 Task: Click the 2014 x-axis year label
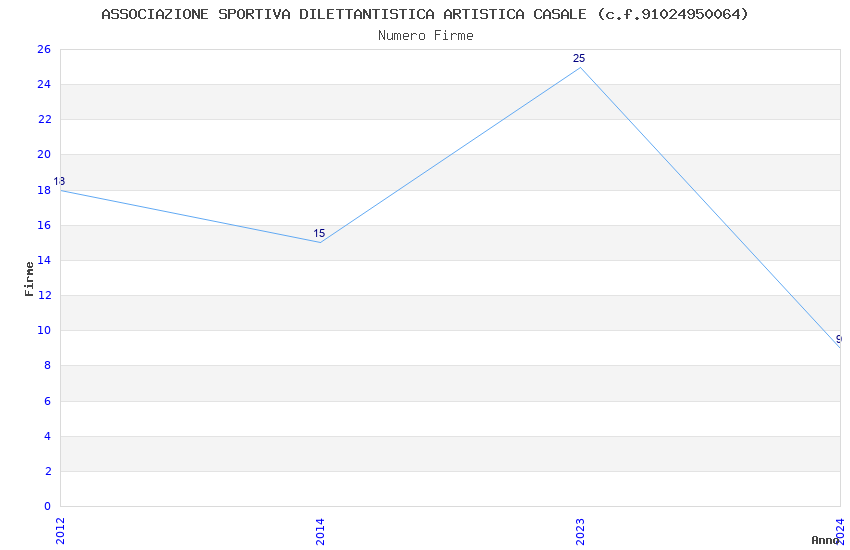click(x=320, y=530)
